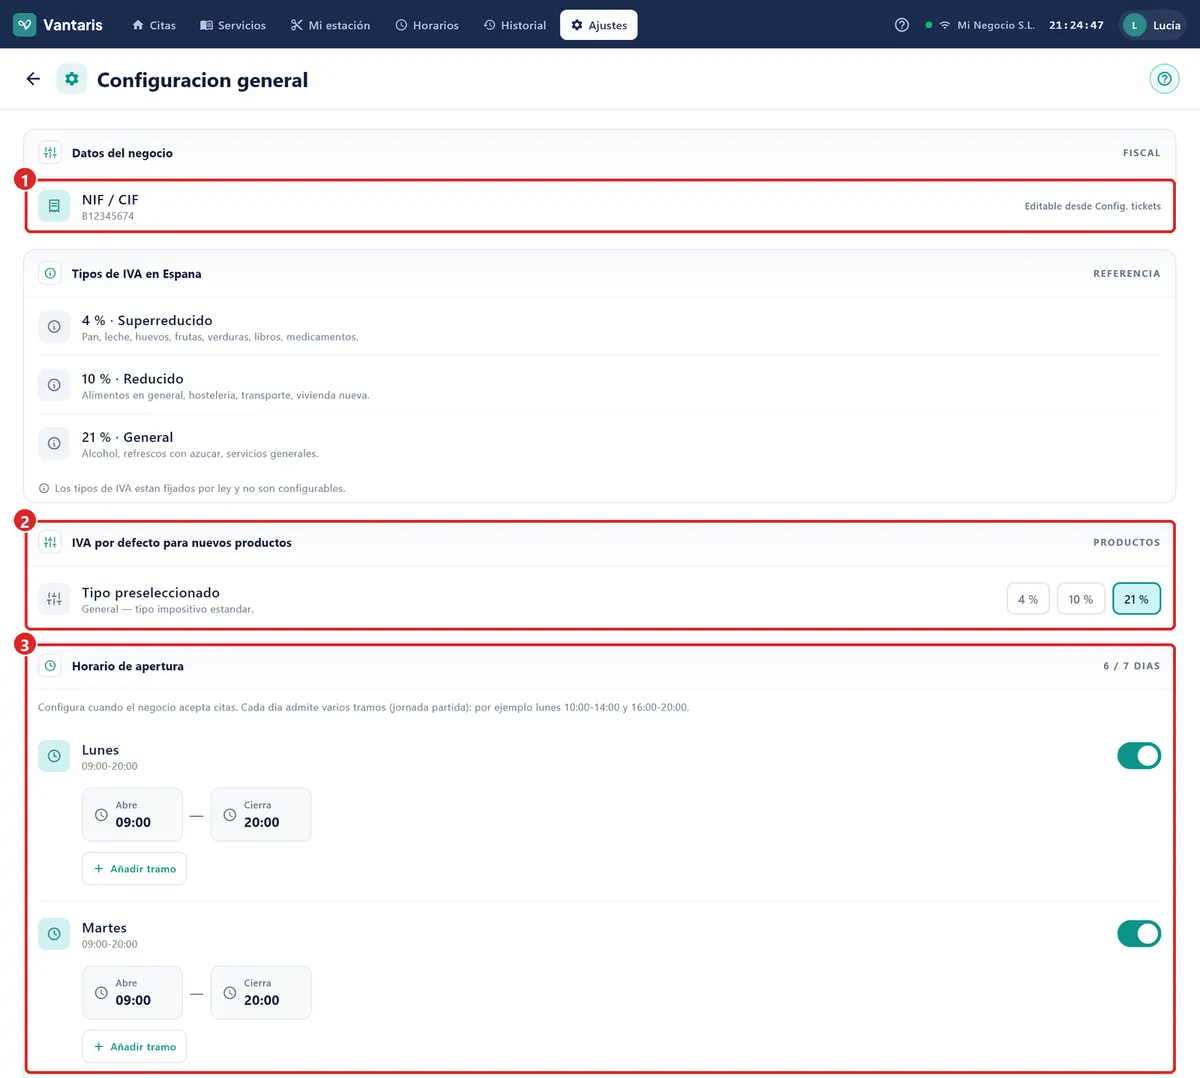Go to the Citas tab
The height and width of the screenshot is (1078, 1200).
(154, 25)
